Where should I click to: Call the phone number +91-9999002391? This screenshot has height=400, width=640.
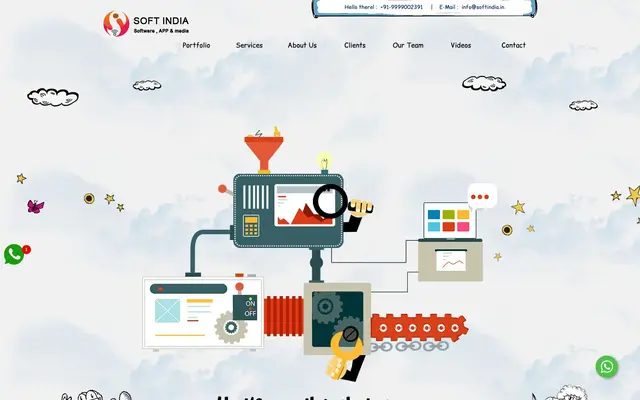coord(401,7)
